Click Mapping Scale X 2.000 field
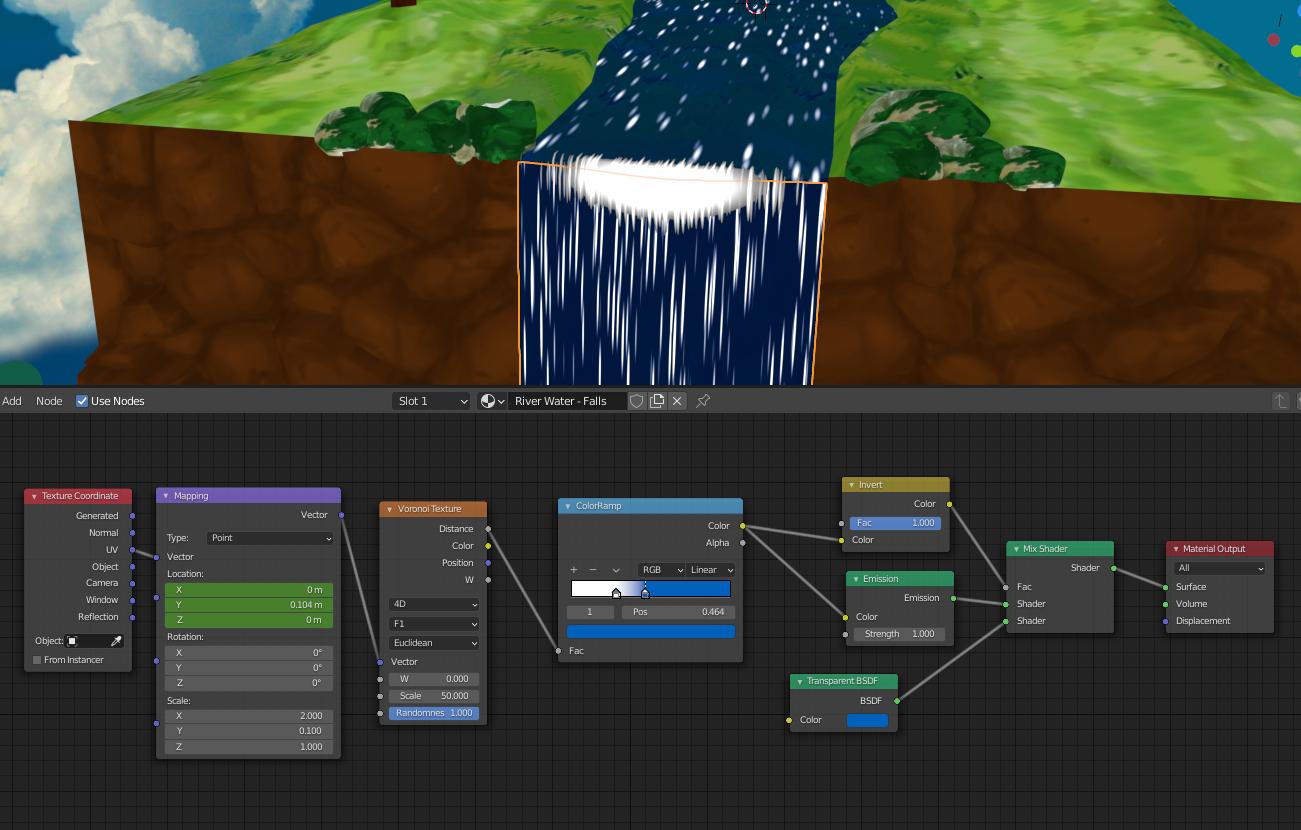Image resolution: width=1301 pixels, height=830 pixels. coord(249,716)
